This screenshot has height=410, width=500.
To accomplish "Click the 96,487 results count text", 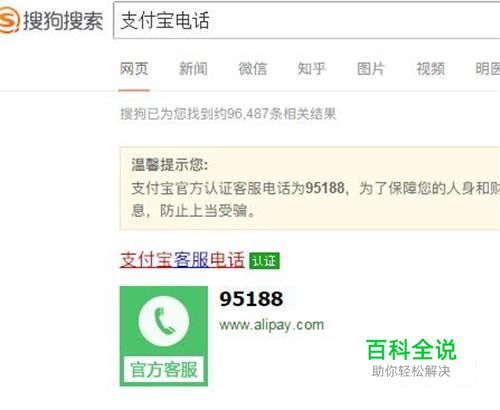I will pyautogui.click(x=228, y=114).
